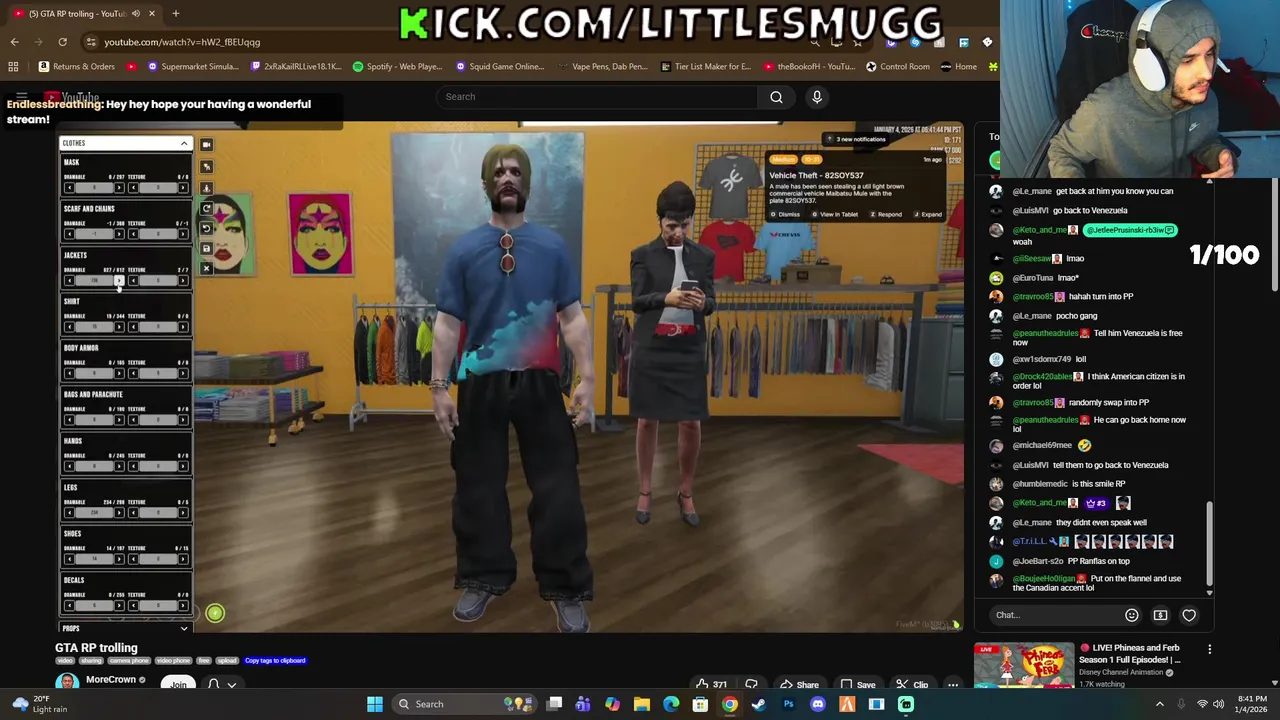The height and width of the screenshot is (720, 1280).
Task: Open Microsoft Edge from the taskbar
Action: [671, 704]
